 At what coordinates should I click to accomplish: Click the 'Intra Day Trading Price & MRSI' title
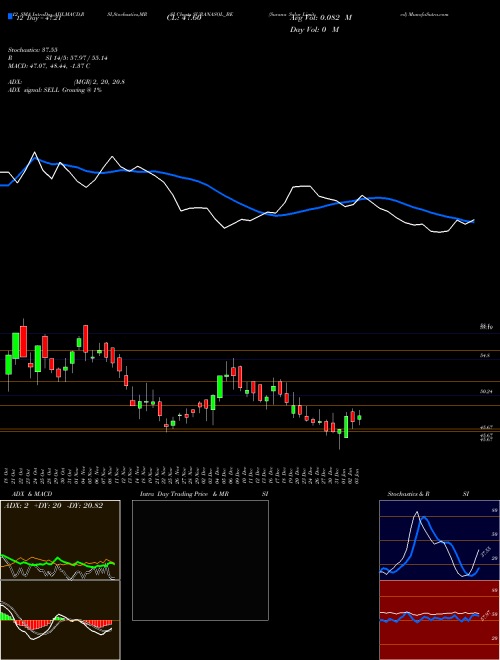205,494
